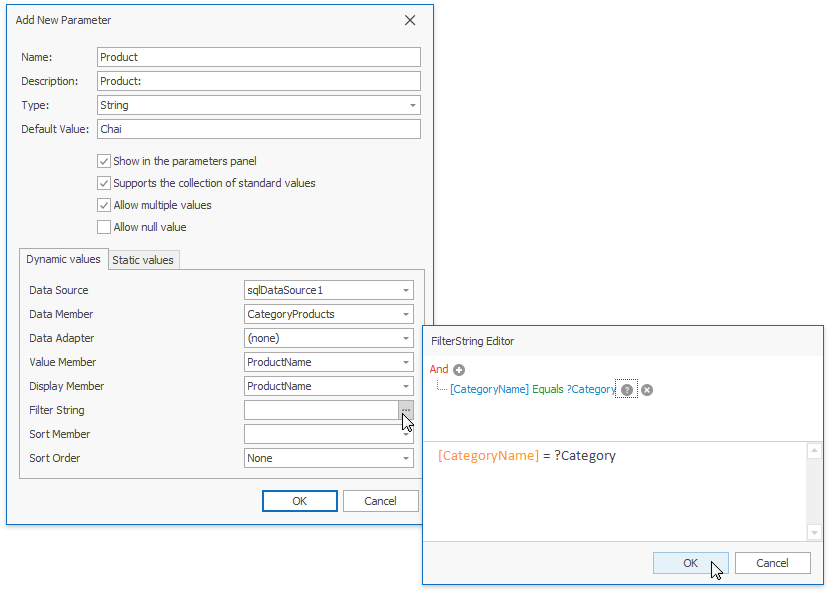The height and width of the screenshot is (593, 830).
Task: Enable Allow null value option
Action: point(104,227)
